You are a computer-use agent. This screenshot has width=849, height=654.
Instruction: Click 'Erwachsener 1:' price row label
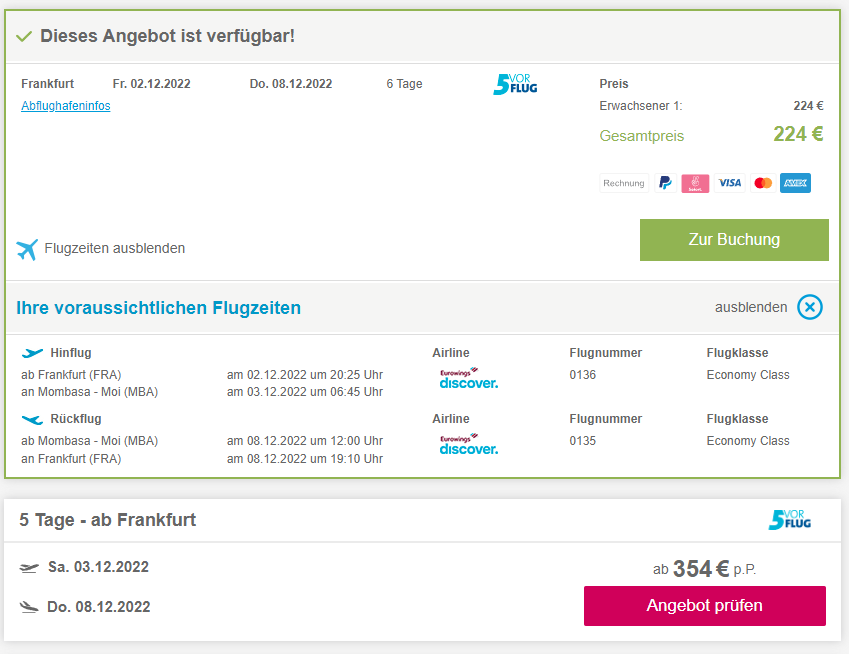(641, 106)
